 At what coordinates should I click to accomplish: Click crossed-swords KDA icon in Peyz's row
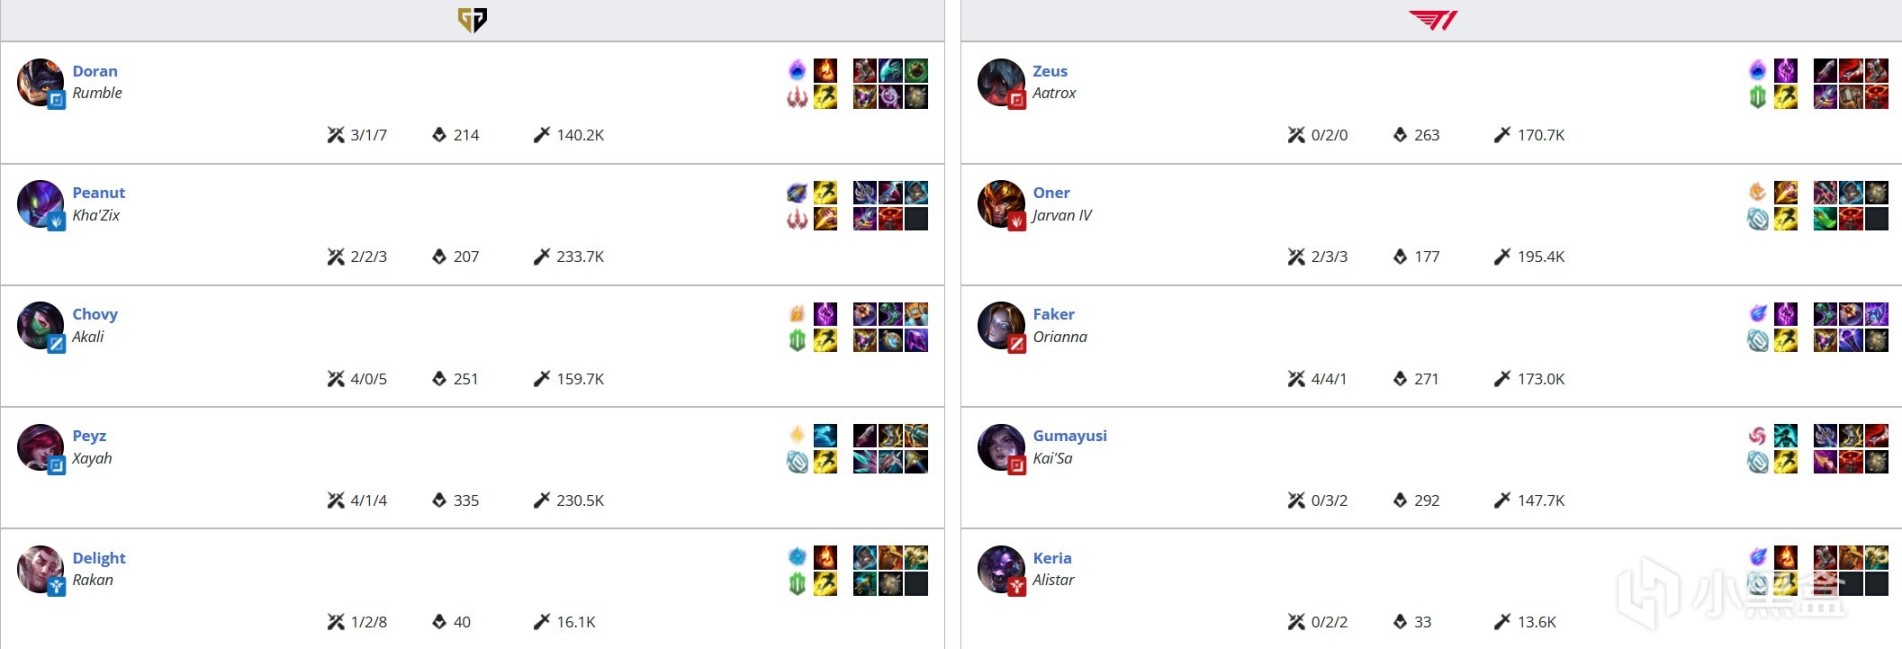pyautogui.click(x=335, y=500)
